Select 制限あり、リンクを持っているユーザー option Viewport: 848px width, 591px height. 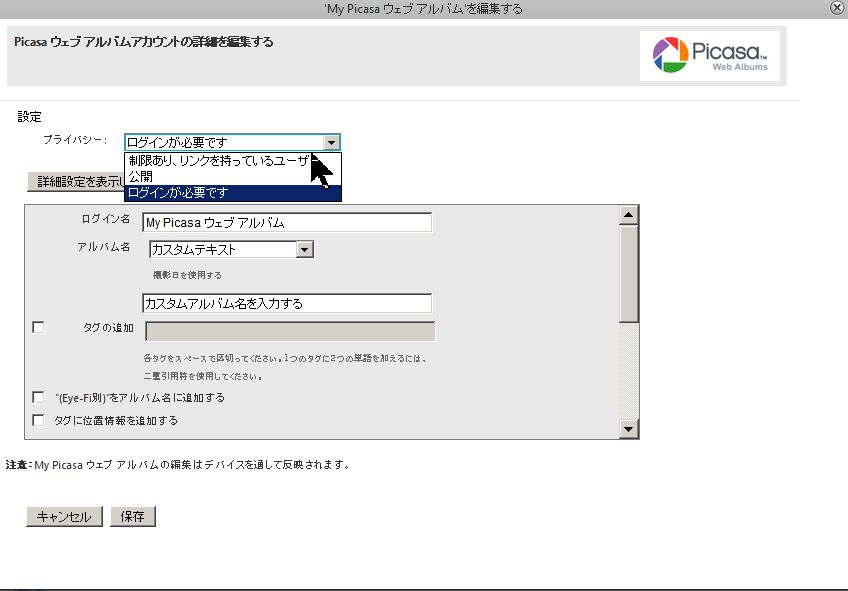[x=233, y=161]
